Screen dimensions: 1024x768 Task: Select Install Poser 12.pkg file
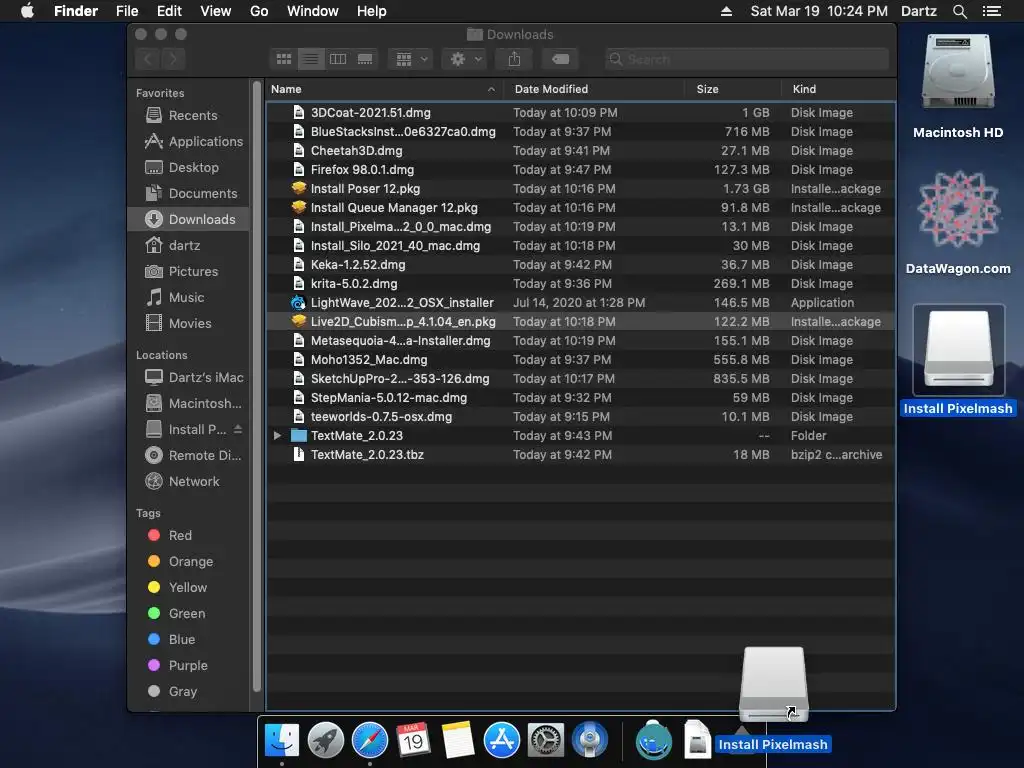(x=581, y=189)
